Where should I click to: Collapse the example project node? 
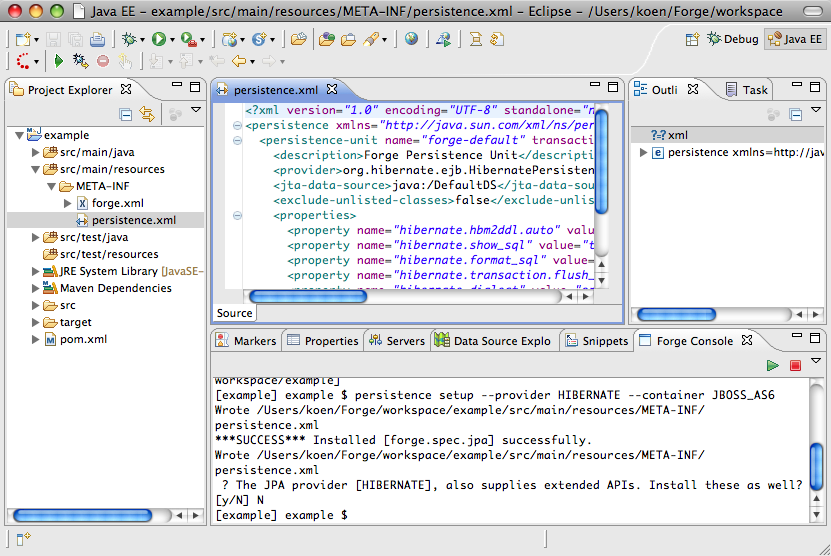click(x=20, y=135)
